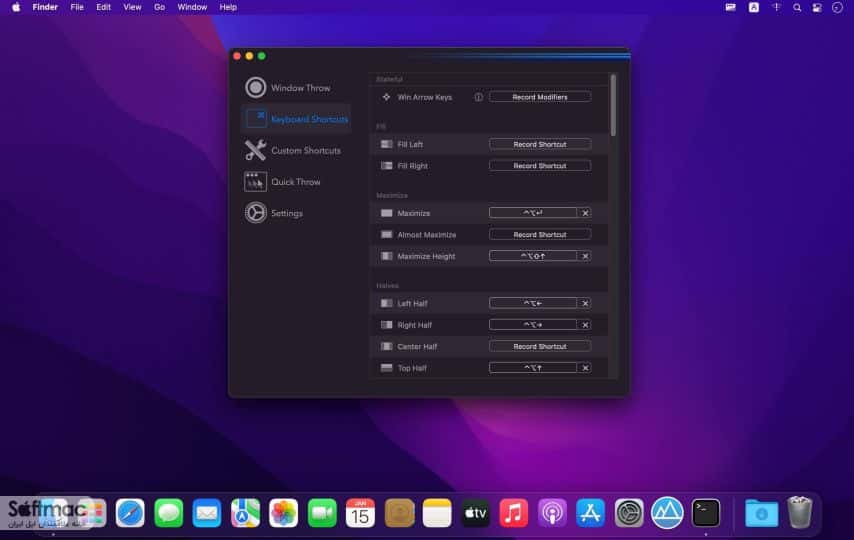The height and width of the screenshot is (540, 854).
Task: Open the Go menu
Action: tap(159, 7)
